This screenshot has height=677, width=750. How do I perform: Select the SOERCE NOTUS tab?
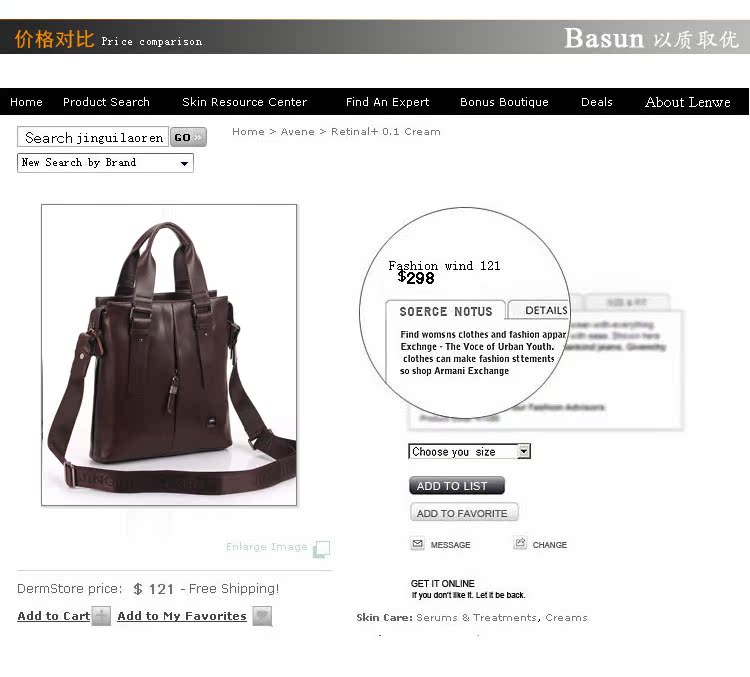[446, 311]
